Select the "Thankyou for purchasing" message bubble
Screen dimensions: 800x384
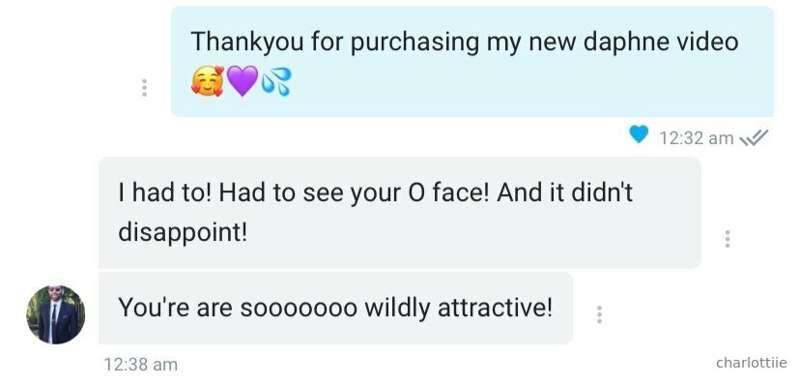coord(472,62)
